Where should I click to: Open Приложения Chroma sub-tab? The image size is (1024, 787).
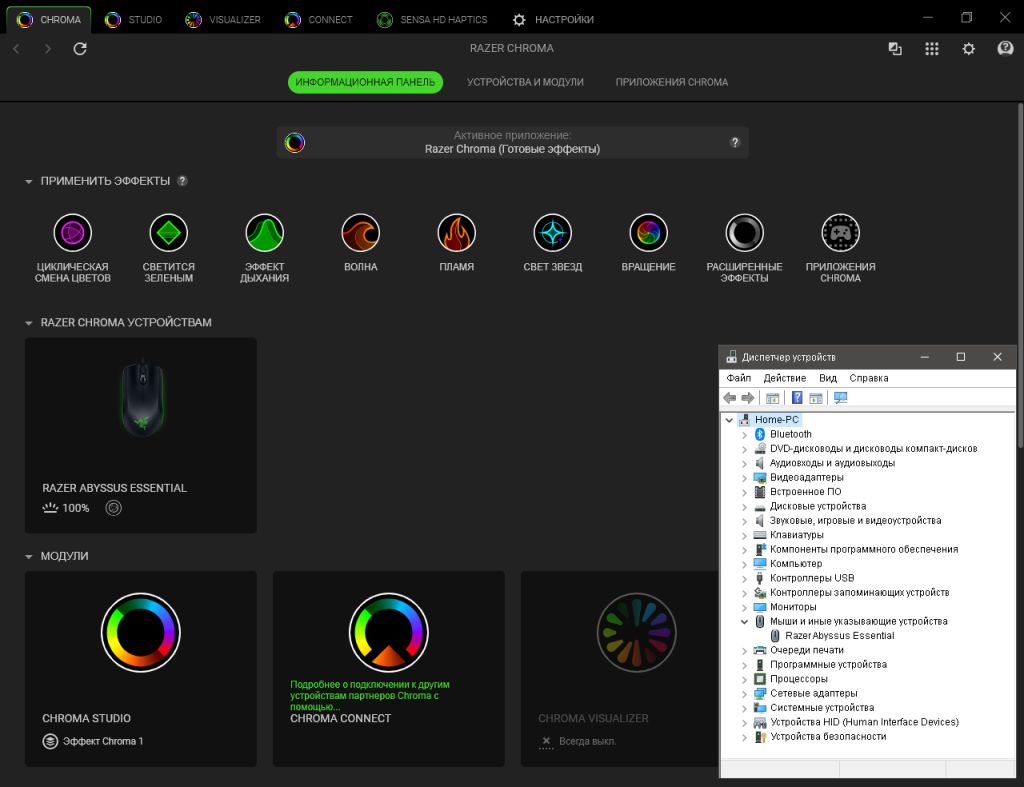(x=671, y=82)
